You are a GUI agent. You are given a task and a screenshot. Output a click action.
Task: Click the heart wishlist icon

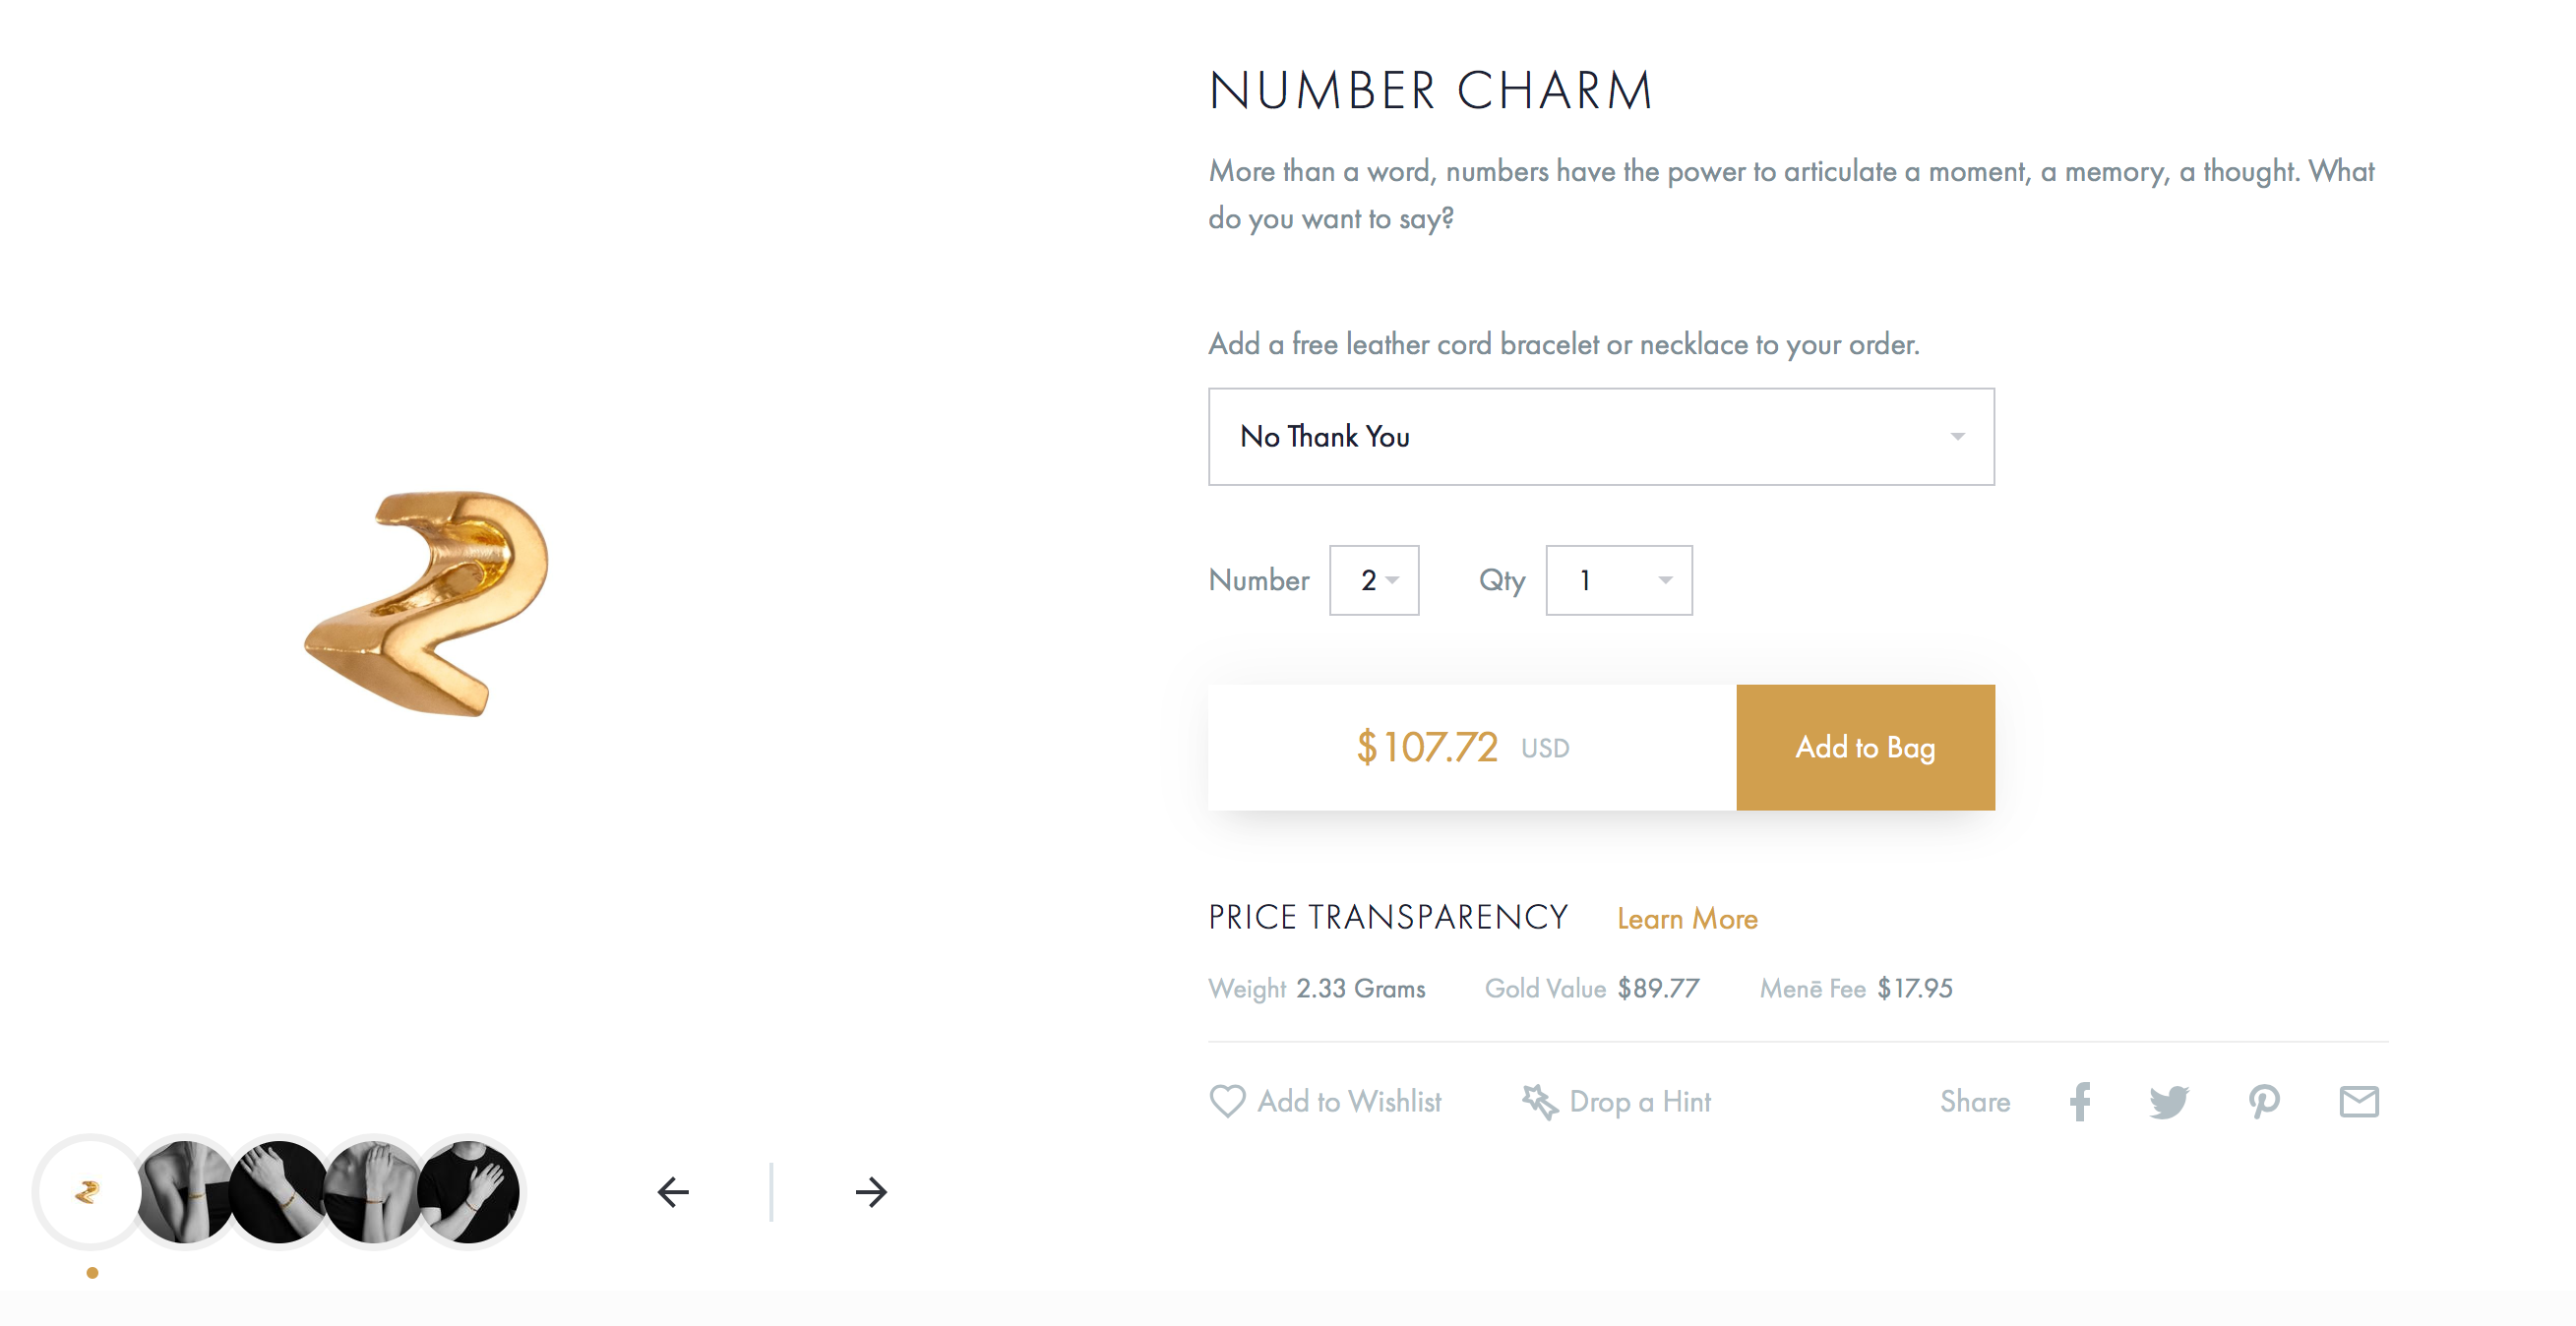(1227, 1101)
